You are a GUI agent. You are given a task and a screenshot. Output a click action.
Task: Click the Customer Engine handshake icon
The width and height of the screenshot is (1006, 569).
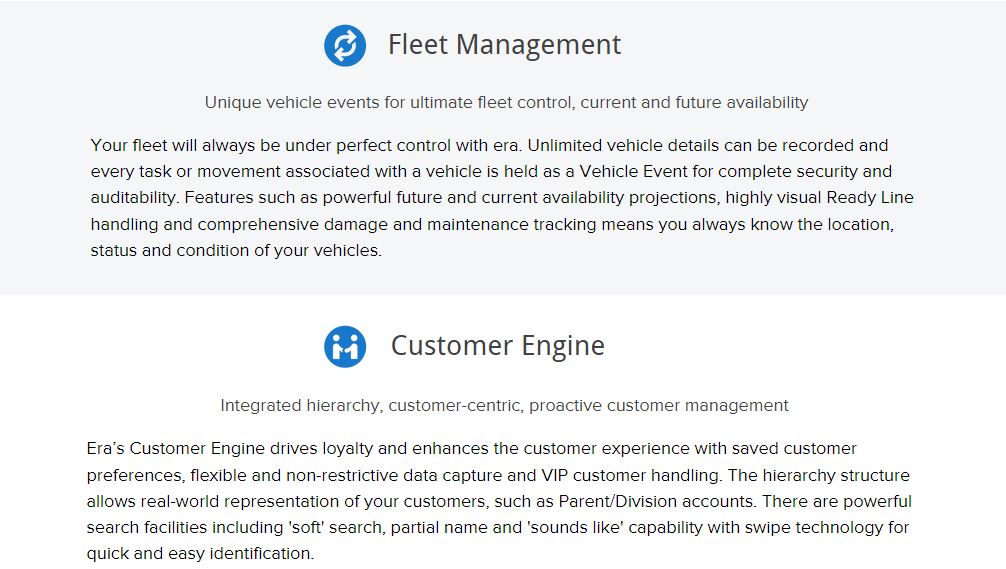point(345,347)
